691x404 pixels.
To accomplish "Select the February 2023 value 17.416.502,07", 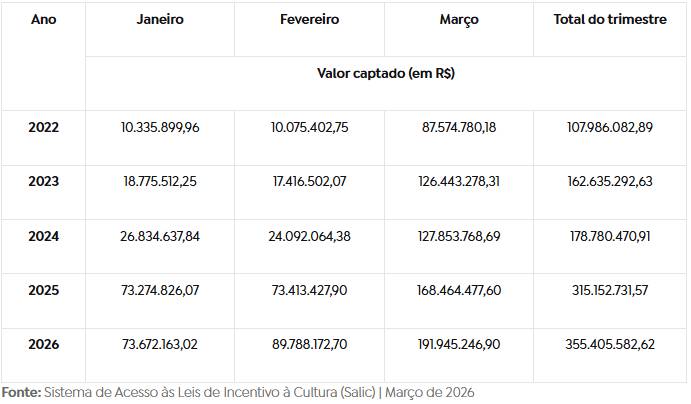I will (310, 182).
